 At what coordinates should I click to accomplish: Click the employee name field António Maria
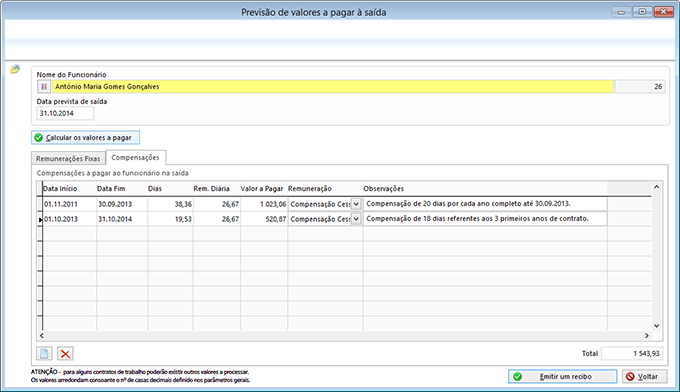tap(333, 87)
